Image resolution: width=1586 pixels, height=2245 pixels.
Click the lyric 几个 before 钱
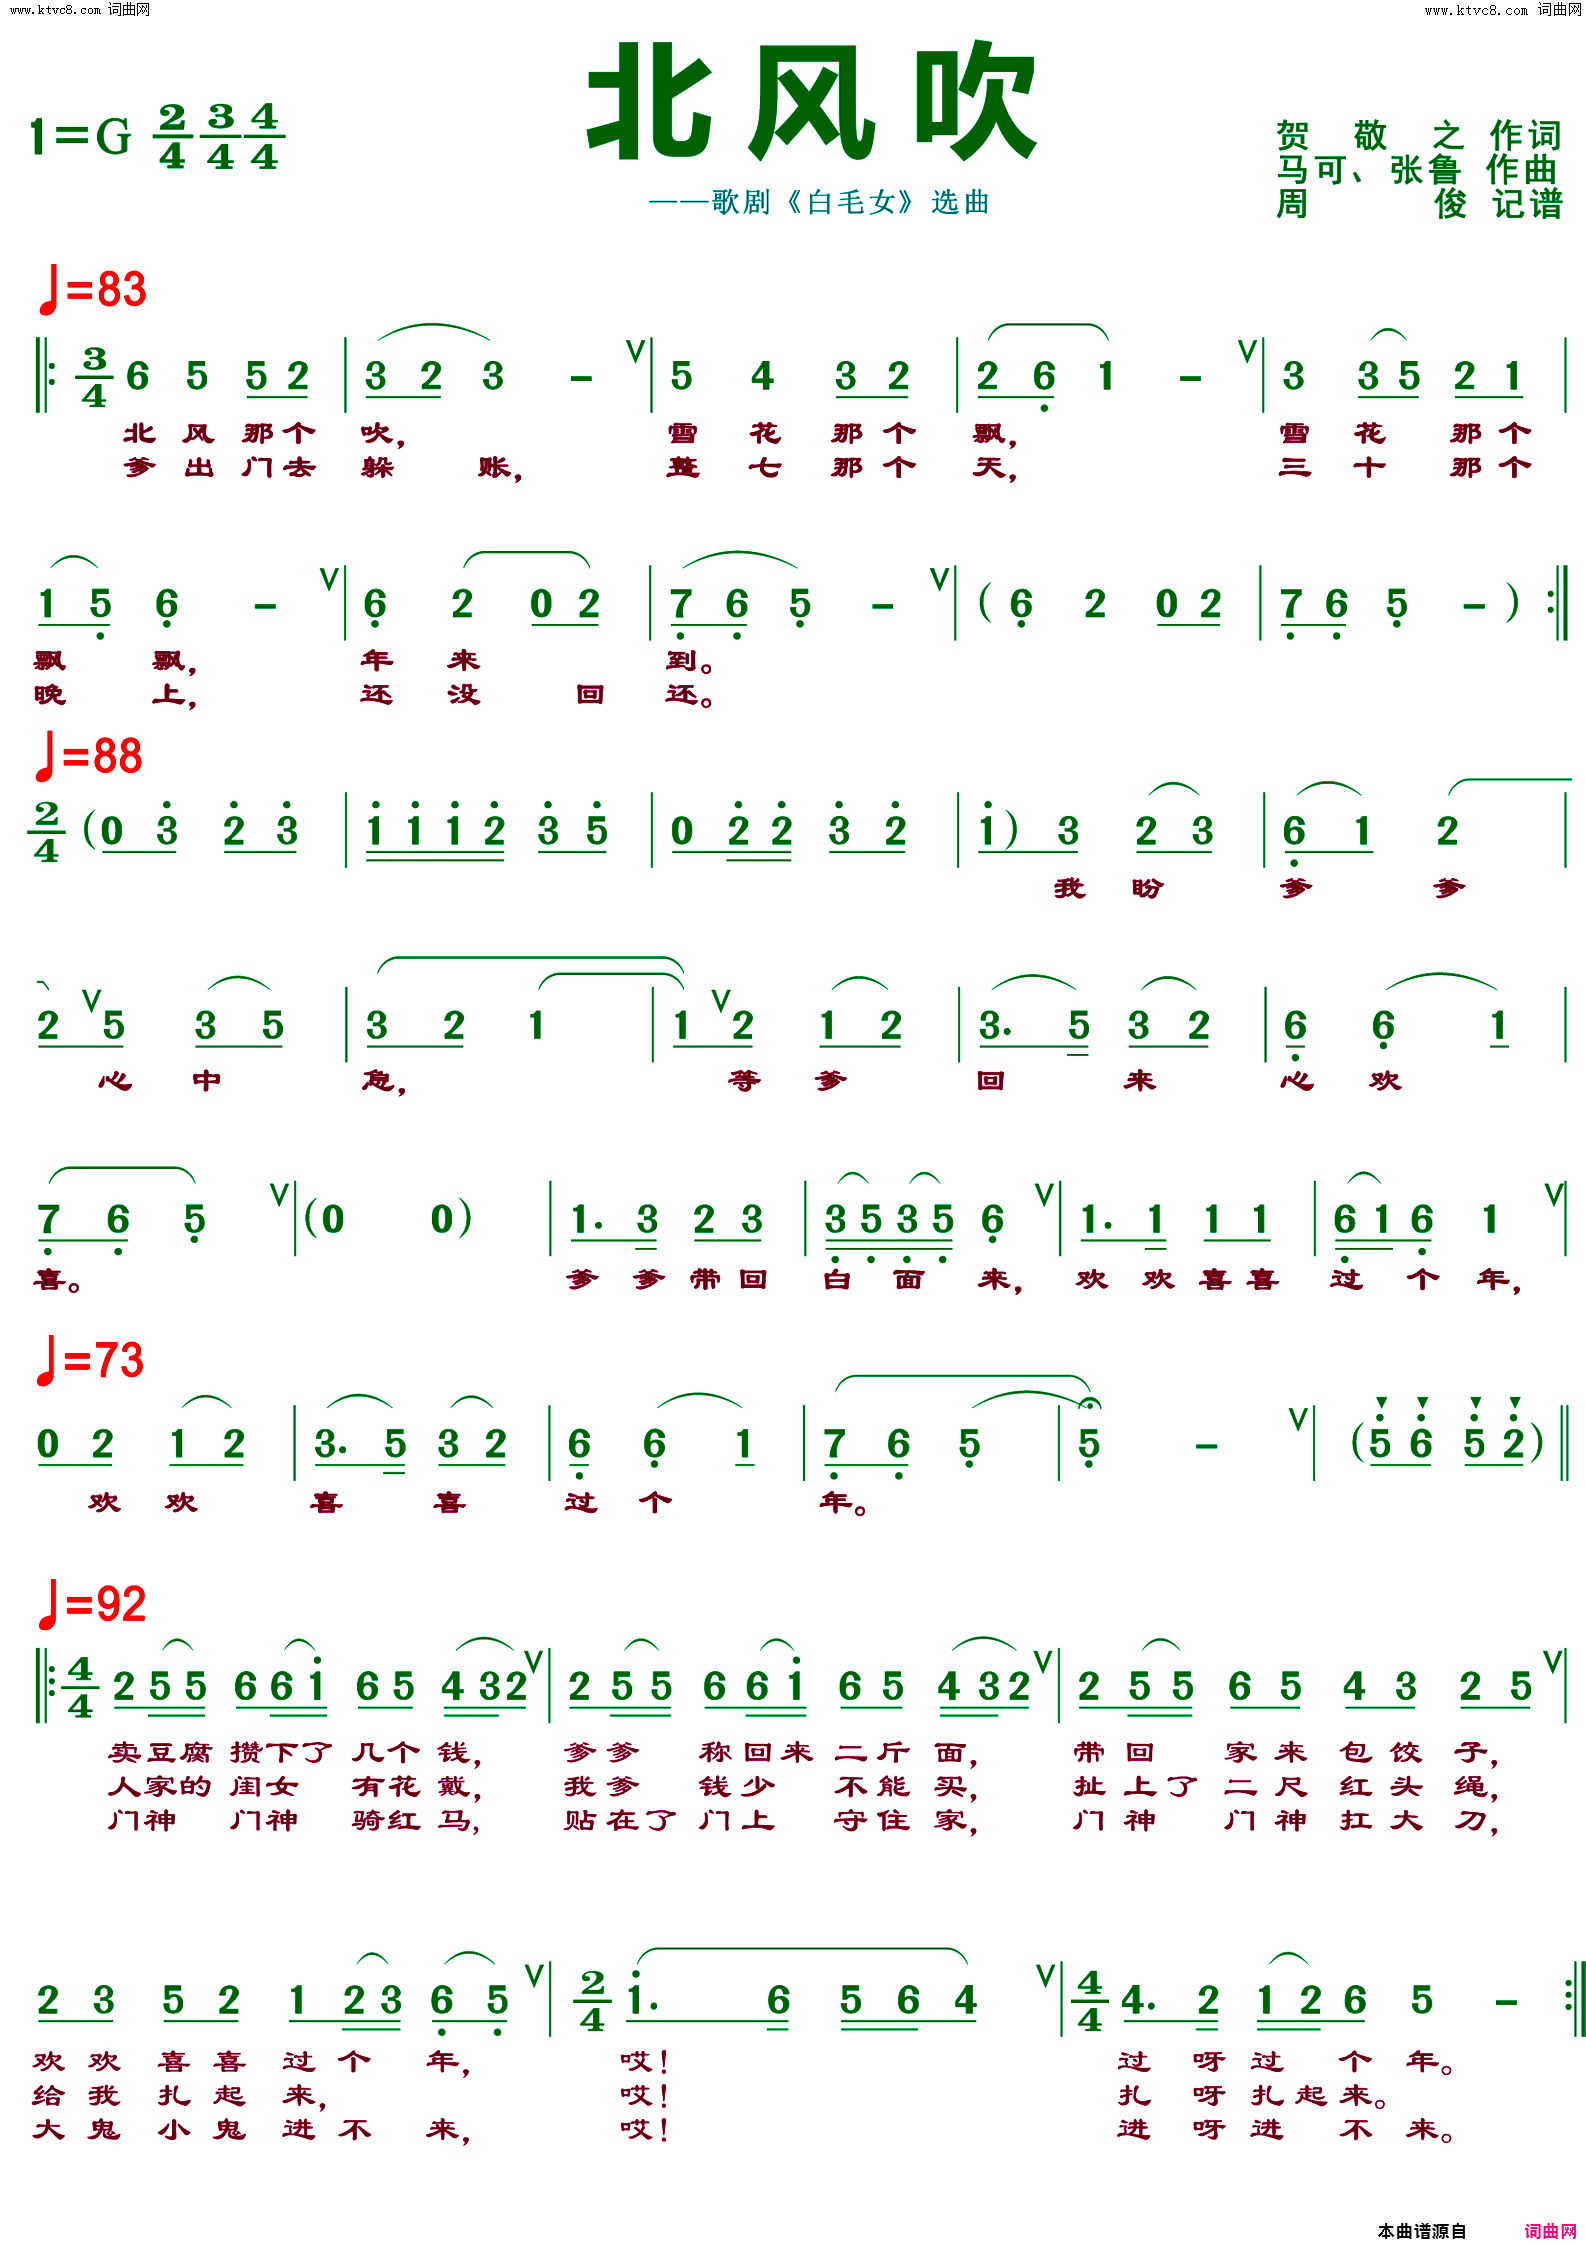coord(385,1752)
